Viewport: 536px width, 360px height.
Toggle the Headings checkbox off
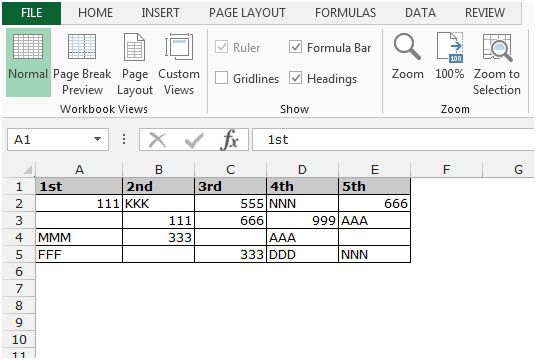(x=295, y=78)
